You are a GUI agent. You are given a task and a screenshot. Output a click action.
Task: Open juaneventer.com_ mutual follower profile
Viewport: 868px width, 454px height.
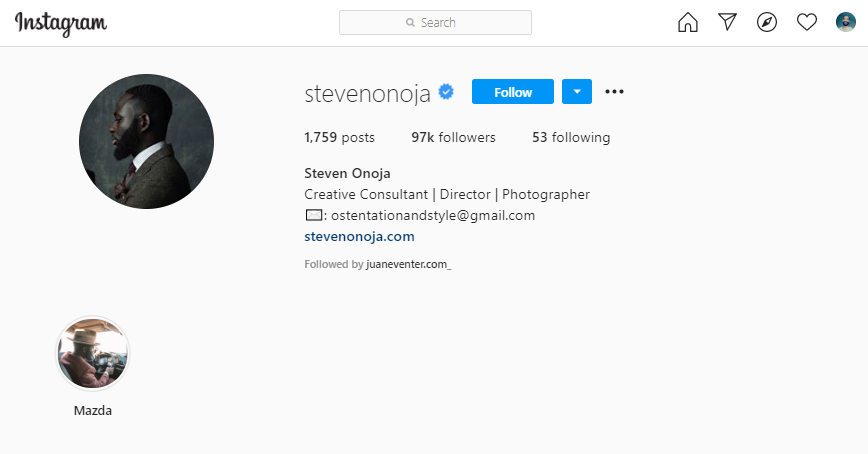coord(409,264)
